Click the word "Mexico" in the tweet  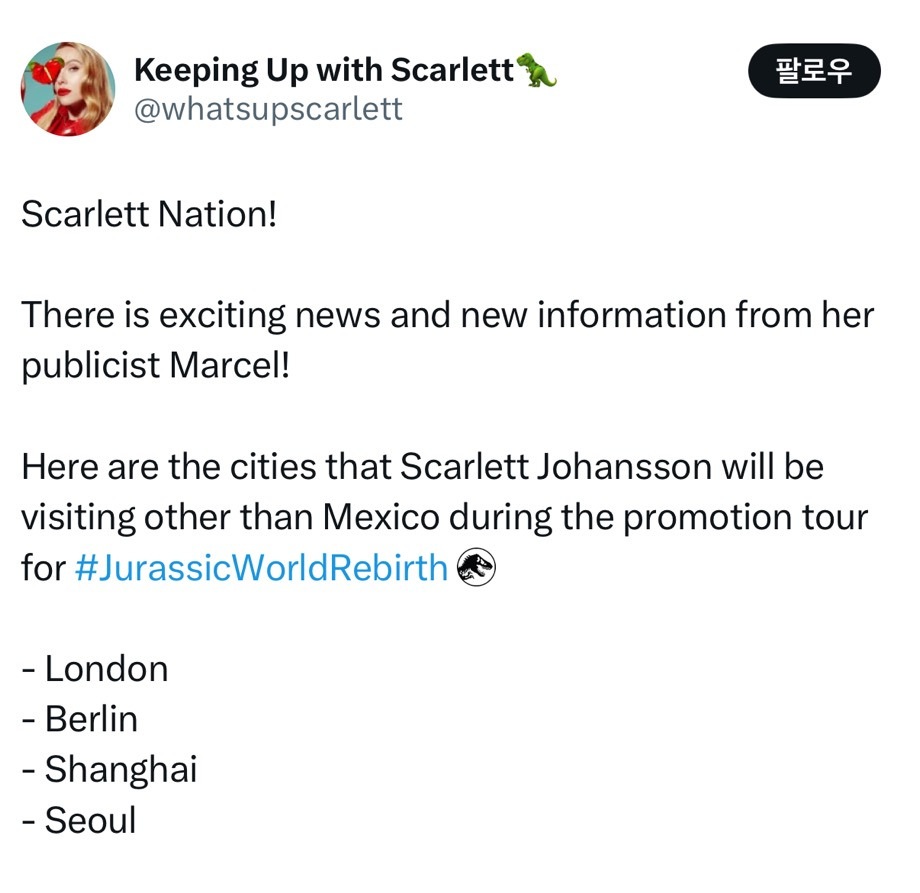click(381, 518)
